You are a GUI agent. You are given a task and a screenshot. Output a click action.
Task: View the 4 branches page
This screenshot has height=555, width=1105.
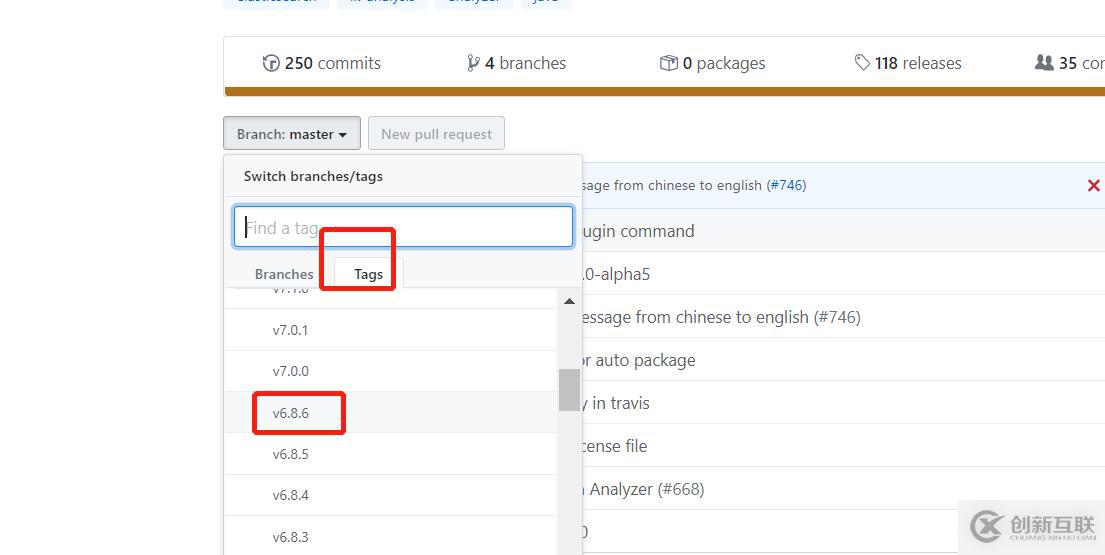pyautogui.click(x=517, y=63)
